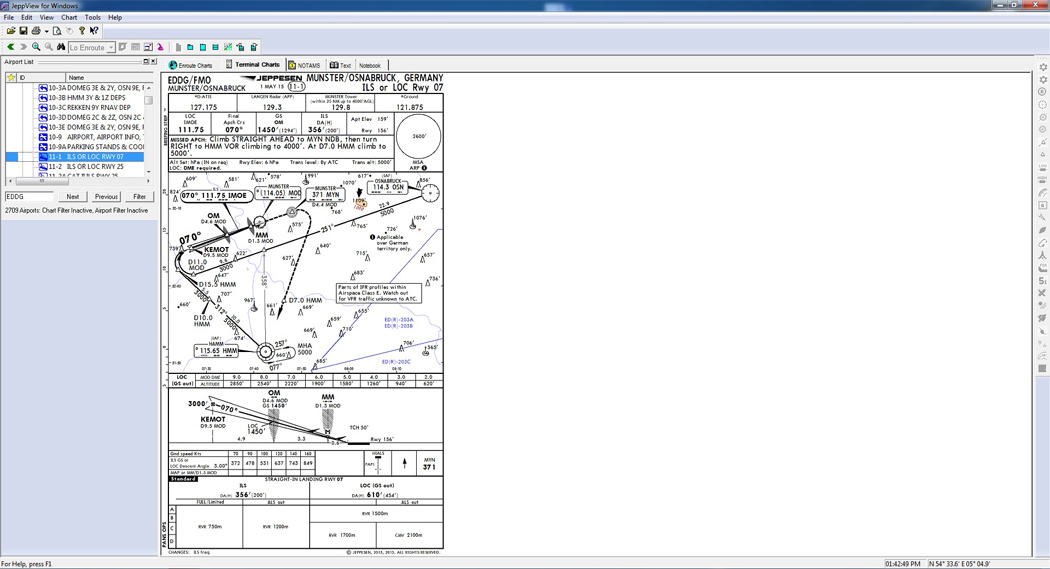Switch to the Text tab
This screenshot has height=569, width=1050.
(340, 65)
